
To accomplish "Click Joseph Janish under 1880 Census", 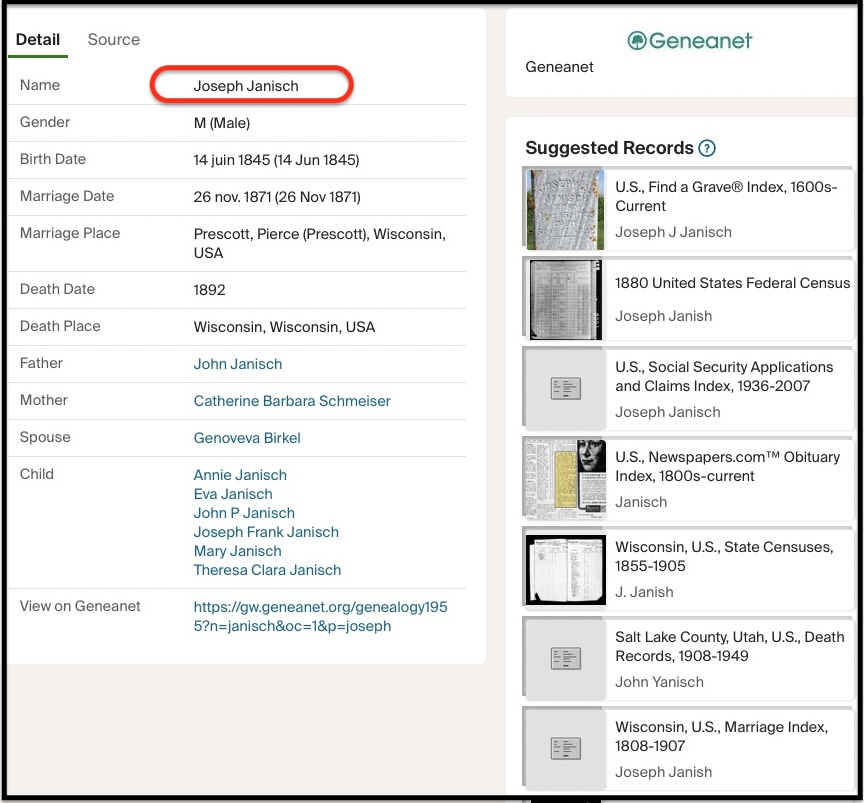I will 663,316.
